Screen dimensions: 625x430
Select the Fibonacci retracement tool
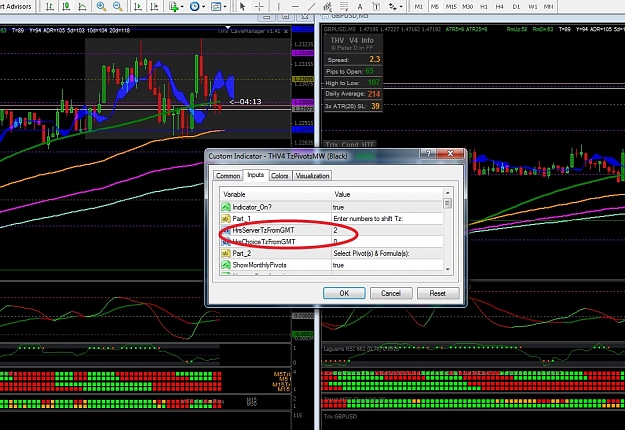tap(344, 6)
